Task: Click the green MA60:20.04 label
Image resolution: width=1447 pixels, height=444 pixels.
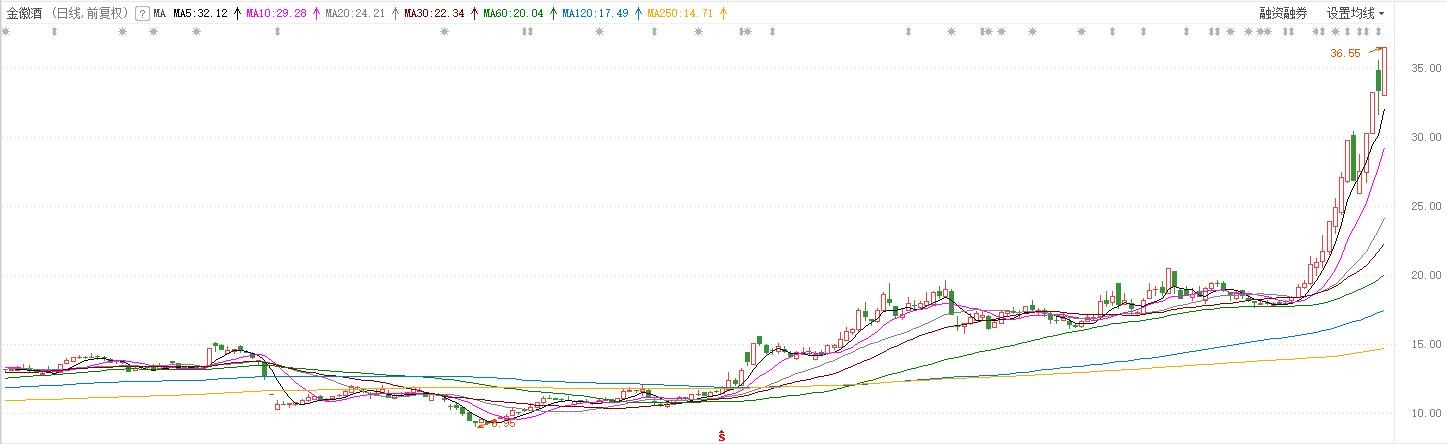Action: click(514, 14)
